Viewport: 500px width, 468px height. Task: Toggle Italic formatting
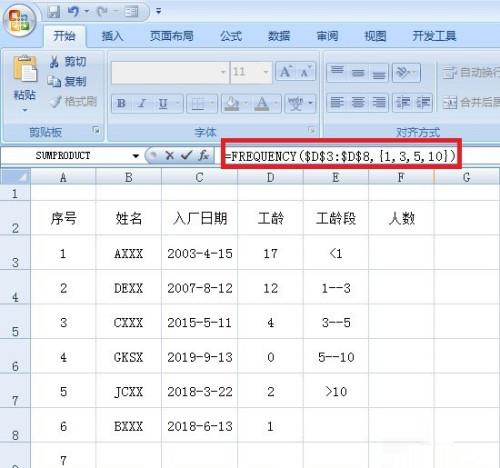[142, 103]
